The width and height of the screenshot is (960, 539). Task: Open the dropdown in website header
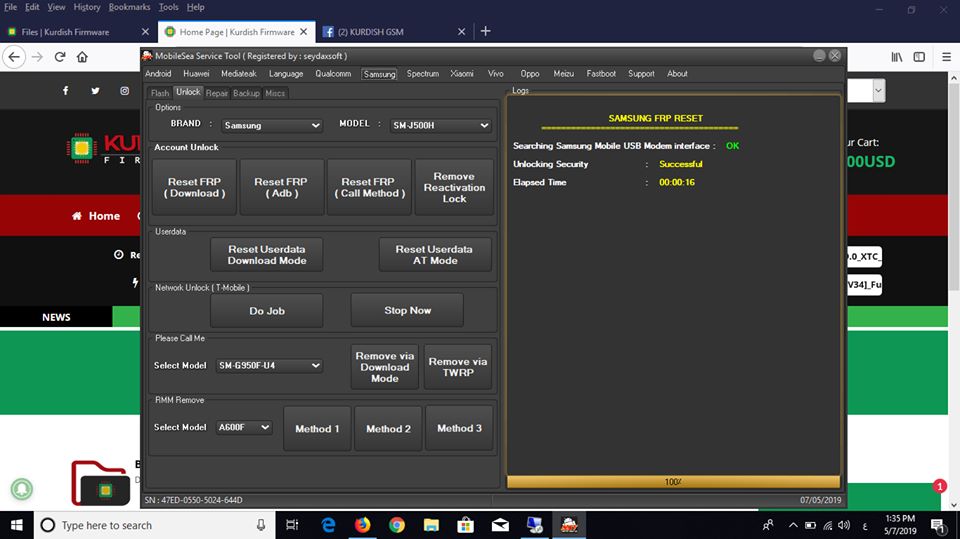879,91
